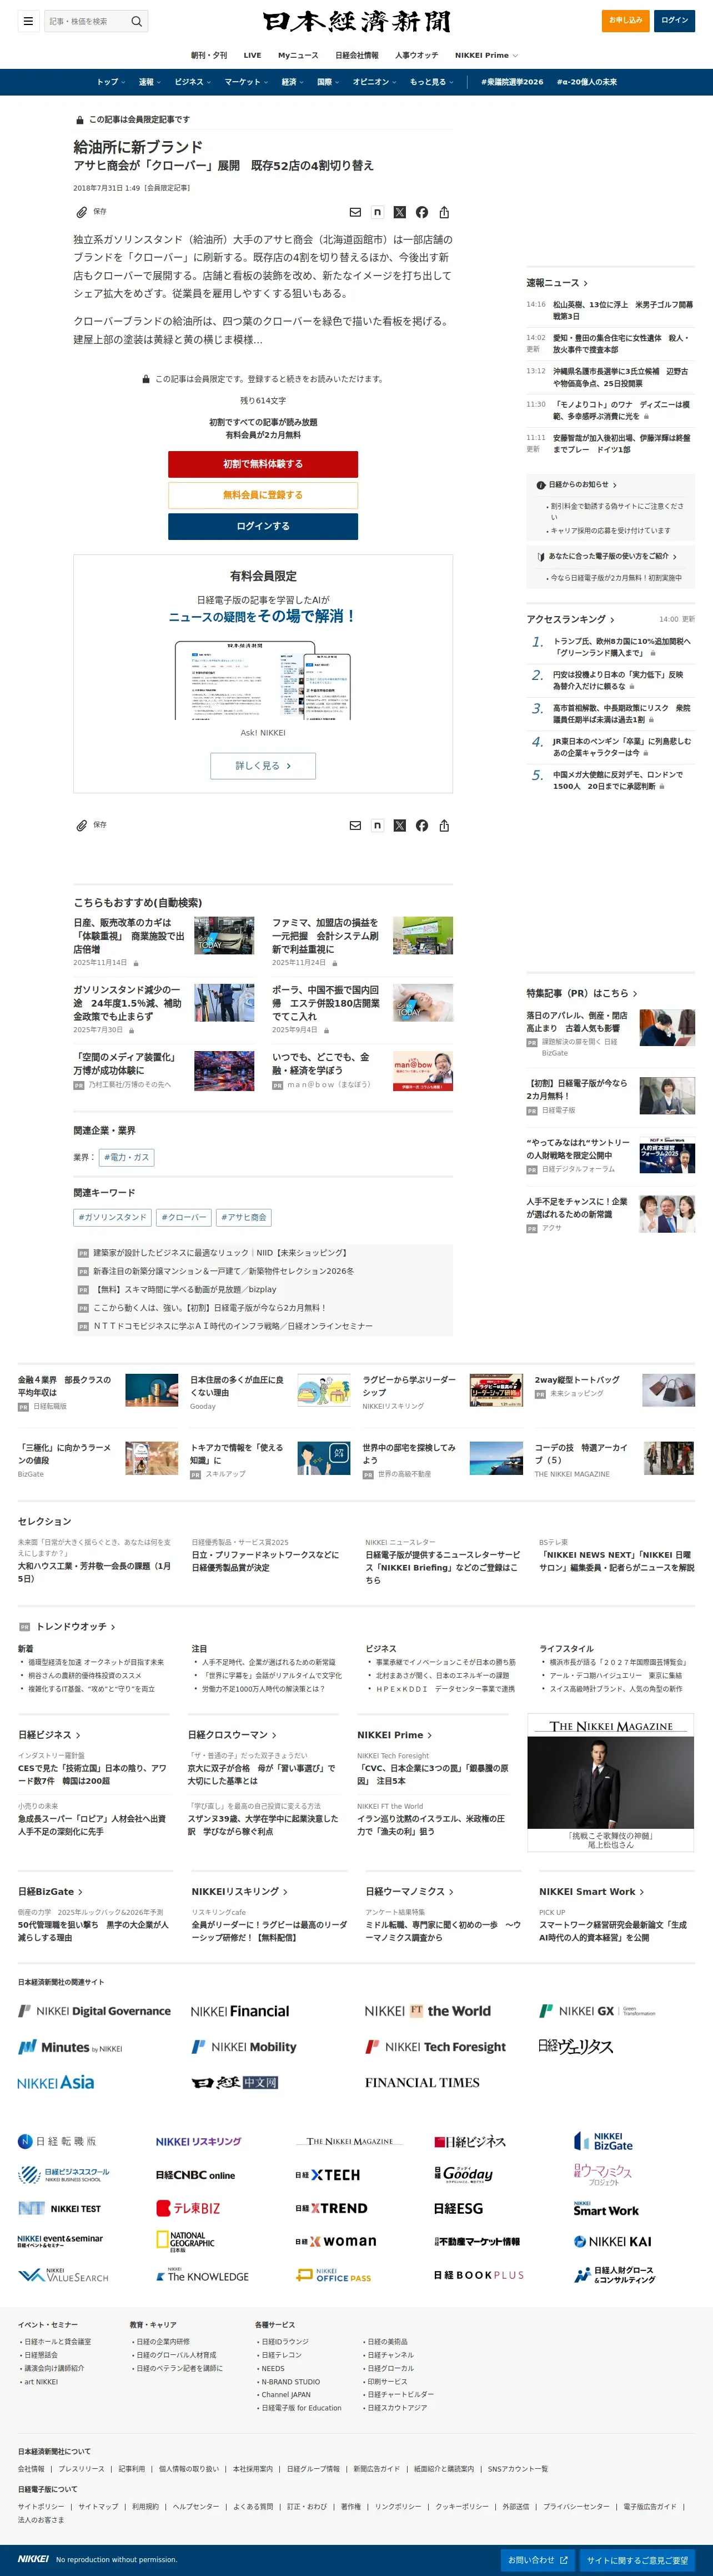This screenshot has height=2576, width=713.
Task: Open the 日経xTECH logo link
Action: [x=328, y=2174]
